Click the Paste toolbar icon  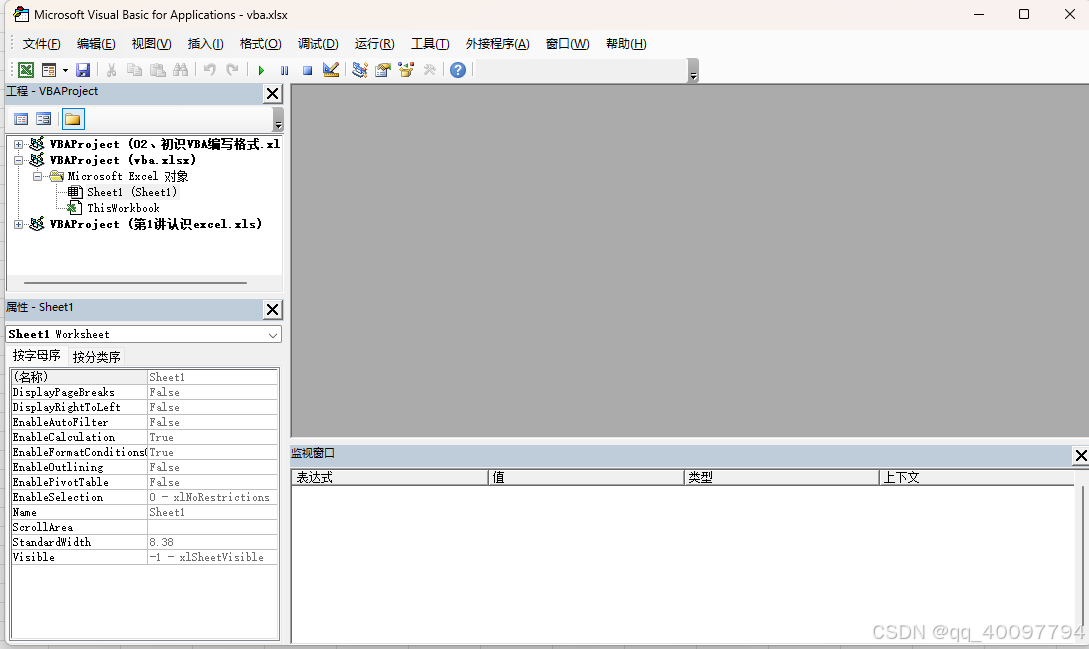(x=158, y=69)
